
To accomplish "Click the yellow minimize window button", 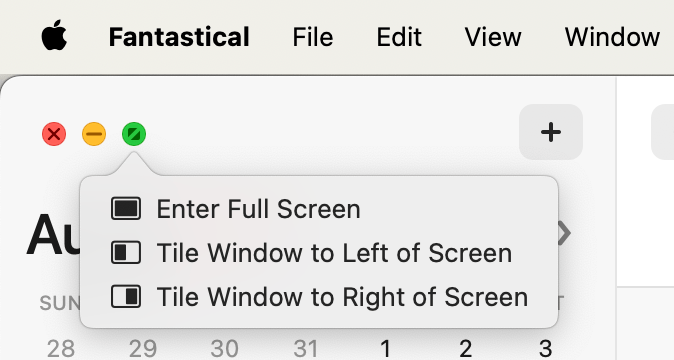I will [x=94, y=134].
